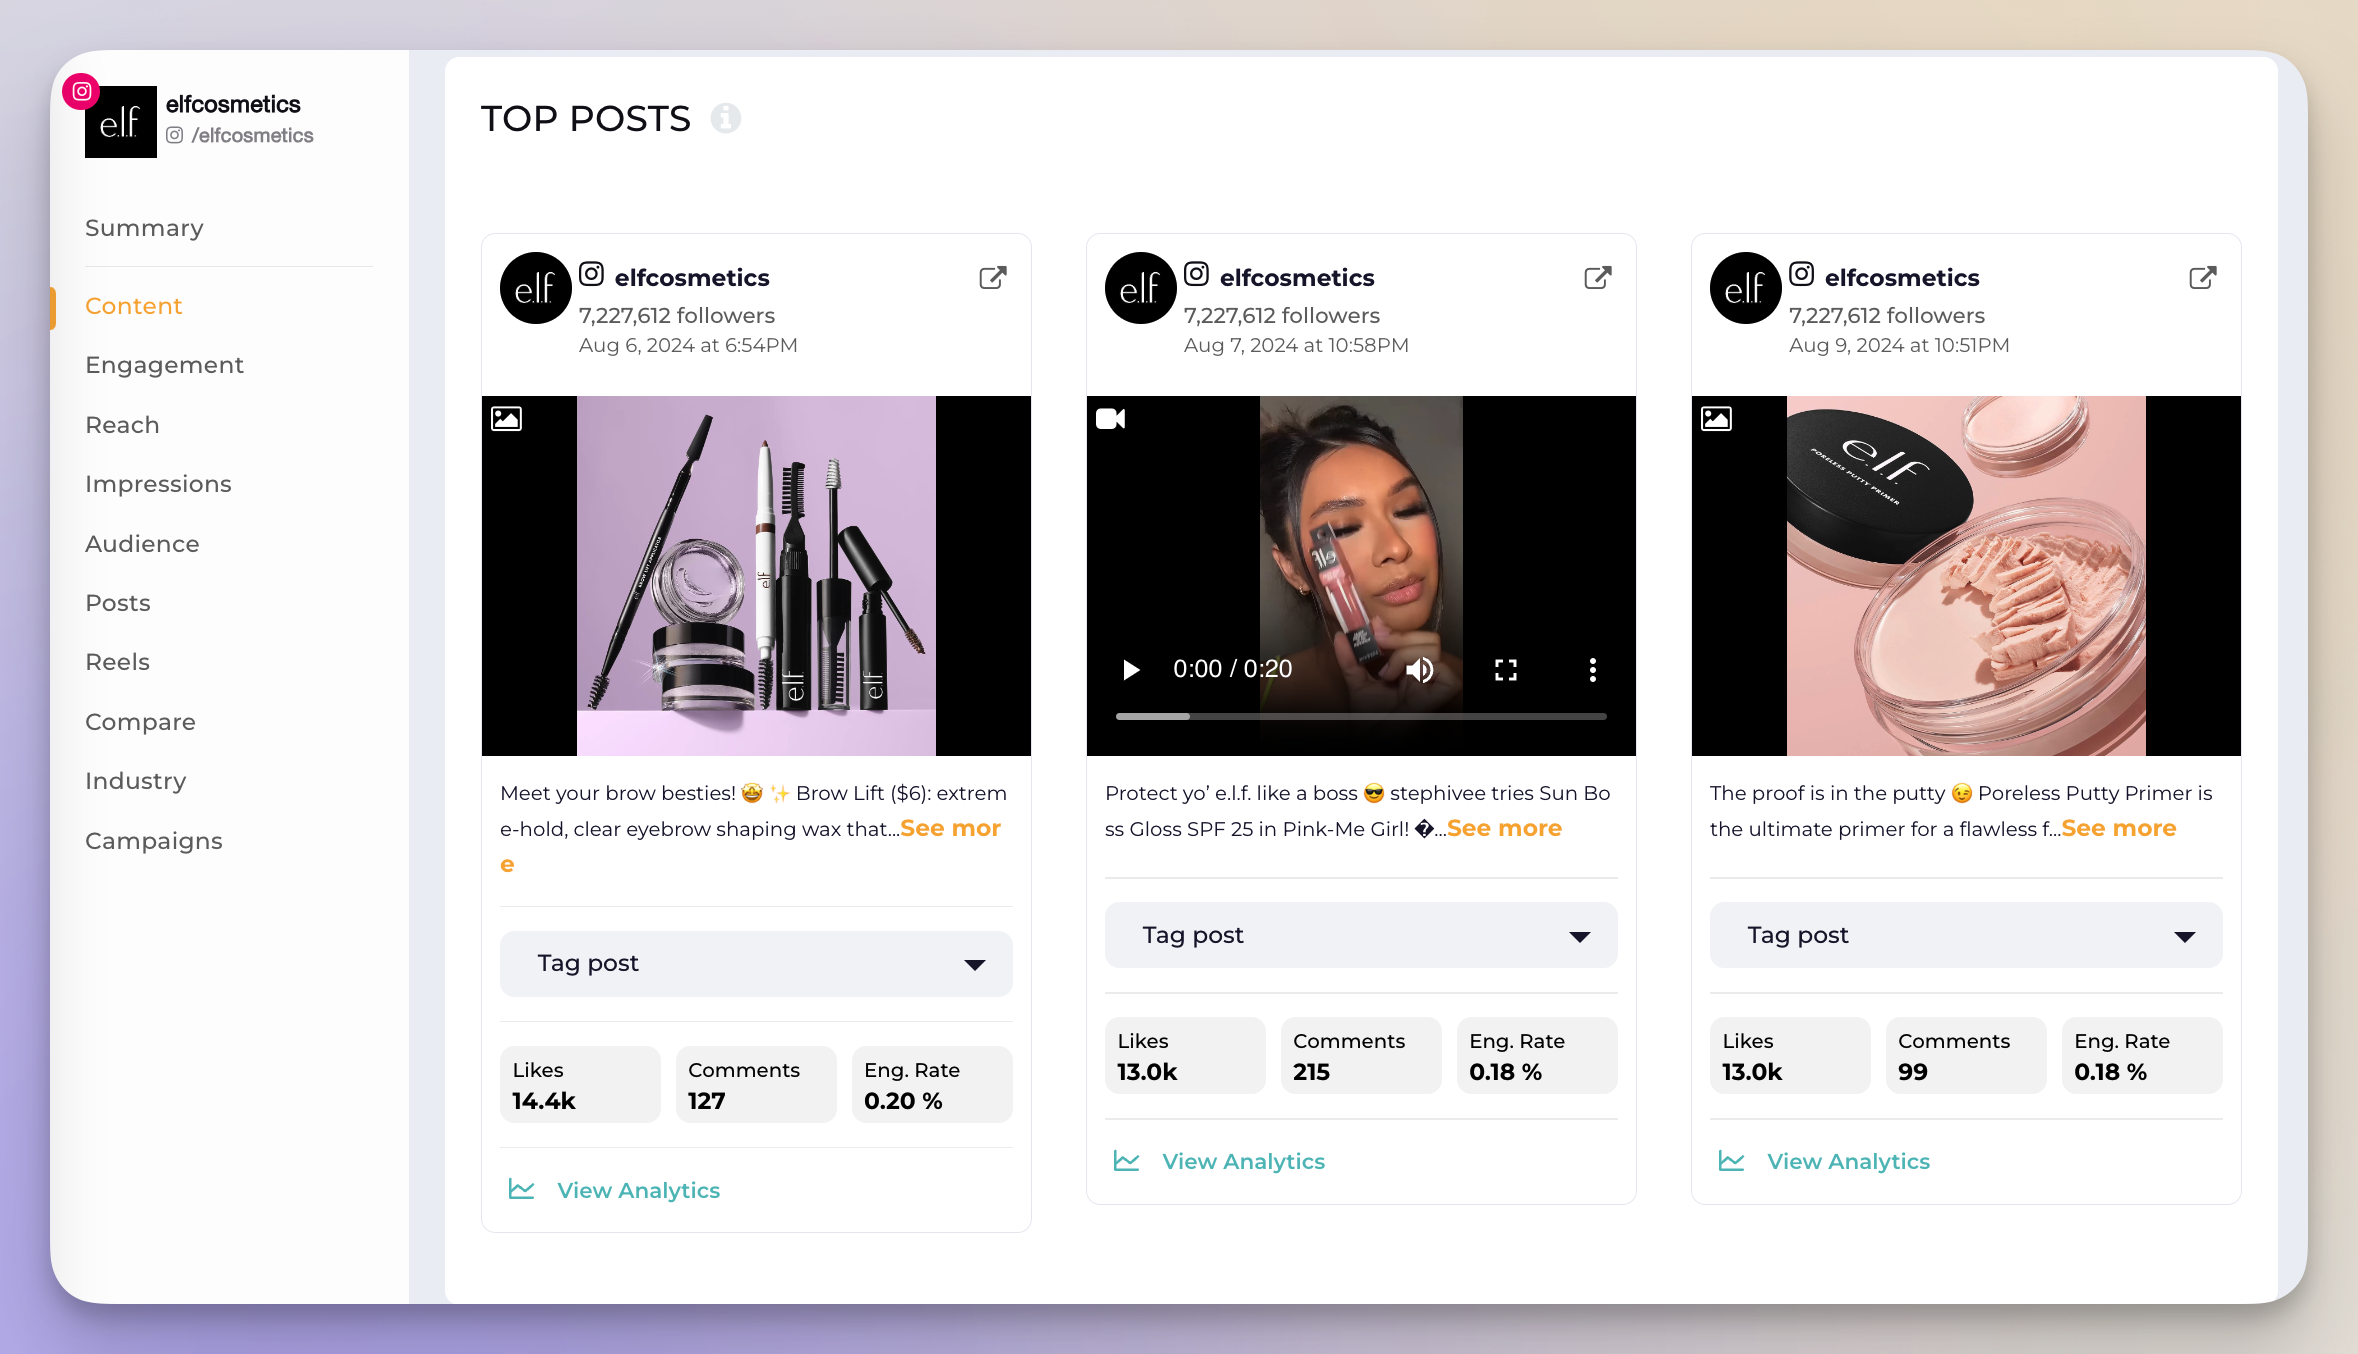Viewport: 2358px width, 1354px height.
Task: Click e.l.f. avatar on Aug 9 post
Action: pyautogui.click(x=1746, y=288)
